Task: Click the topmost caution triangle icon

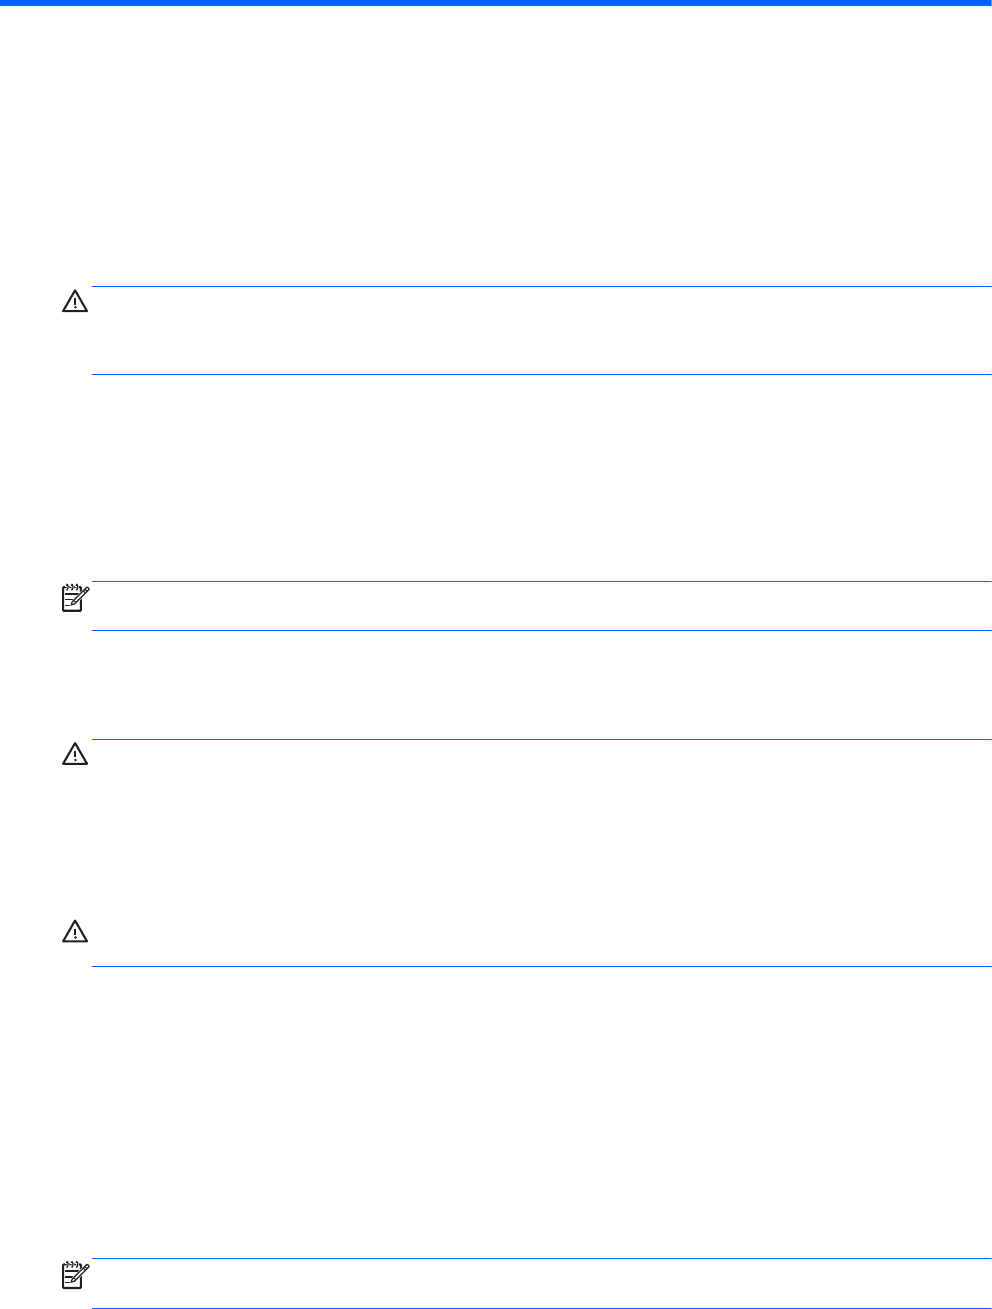Action: (76, 302)
